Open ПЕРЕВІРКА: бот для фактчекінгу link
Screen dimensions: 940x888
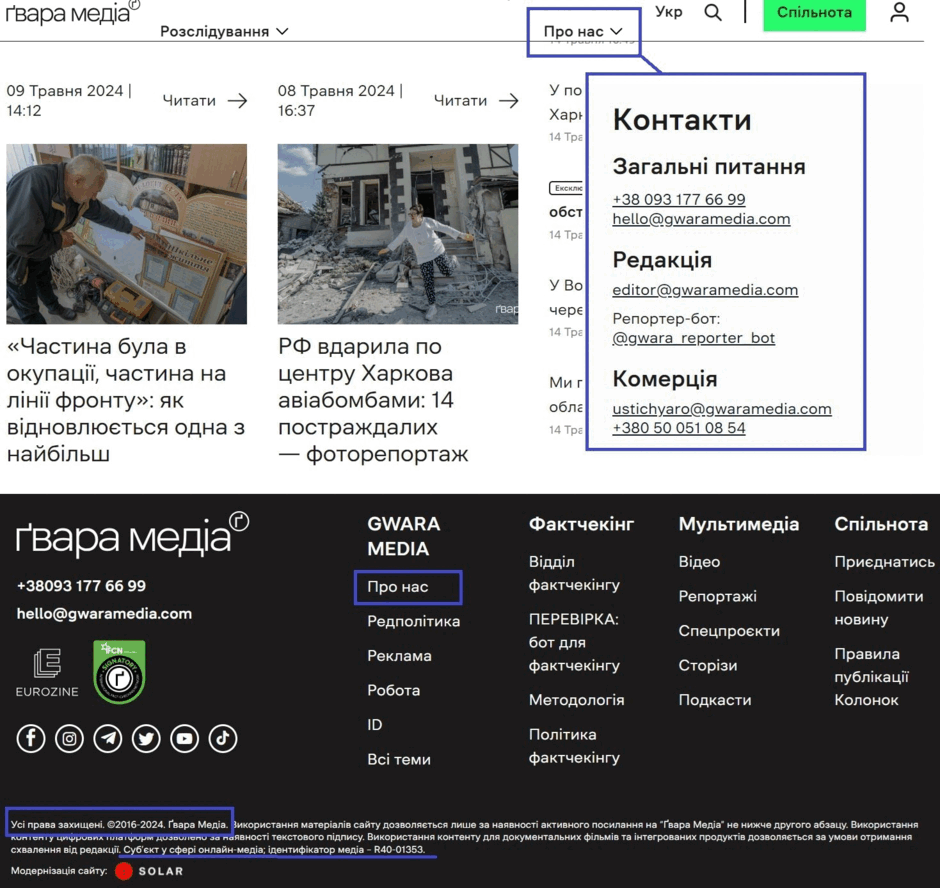(x=574, y=642)
